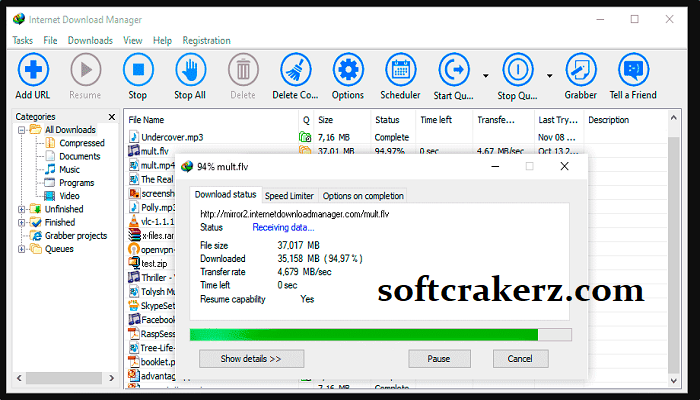The image size is (700, 400).
Task: Click the Delete trash can icon
Action: point(243,69)
